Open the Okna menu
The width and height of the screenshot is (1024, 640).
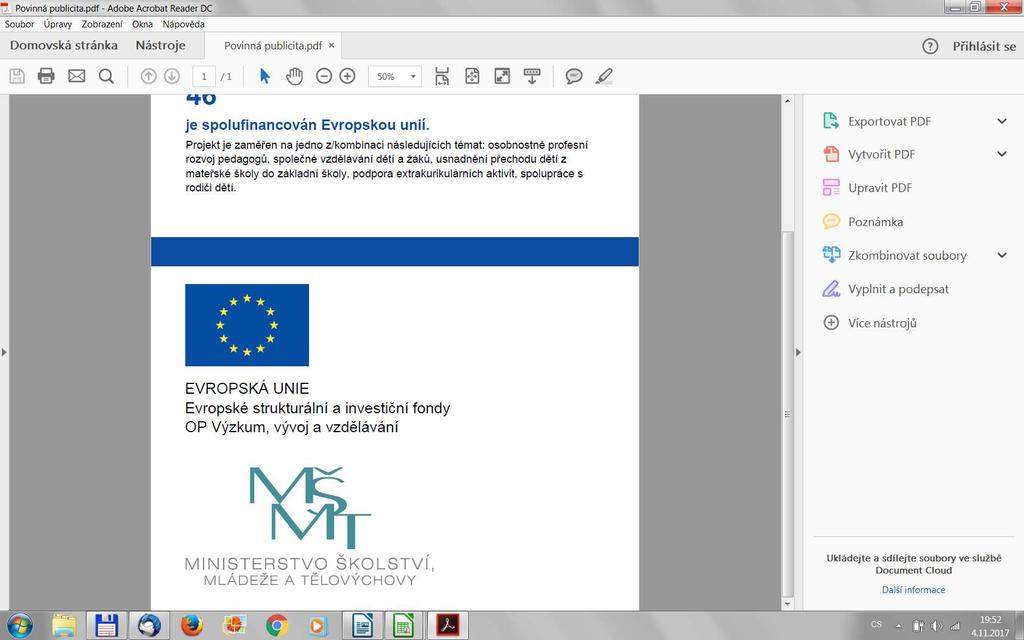tap(142, 24)
